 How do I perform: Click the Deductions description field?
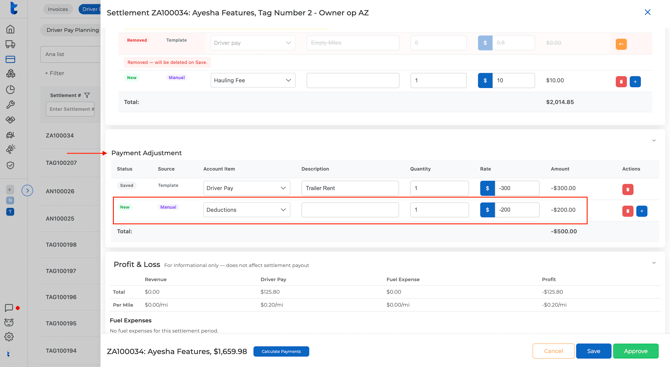[x=350, y=210]
